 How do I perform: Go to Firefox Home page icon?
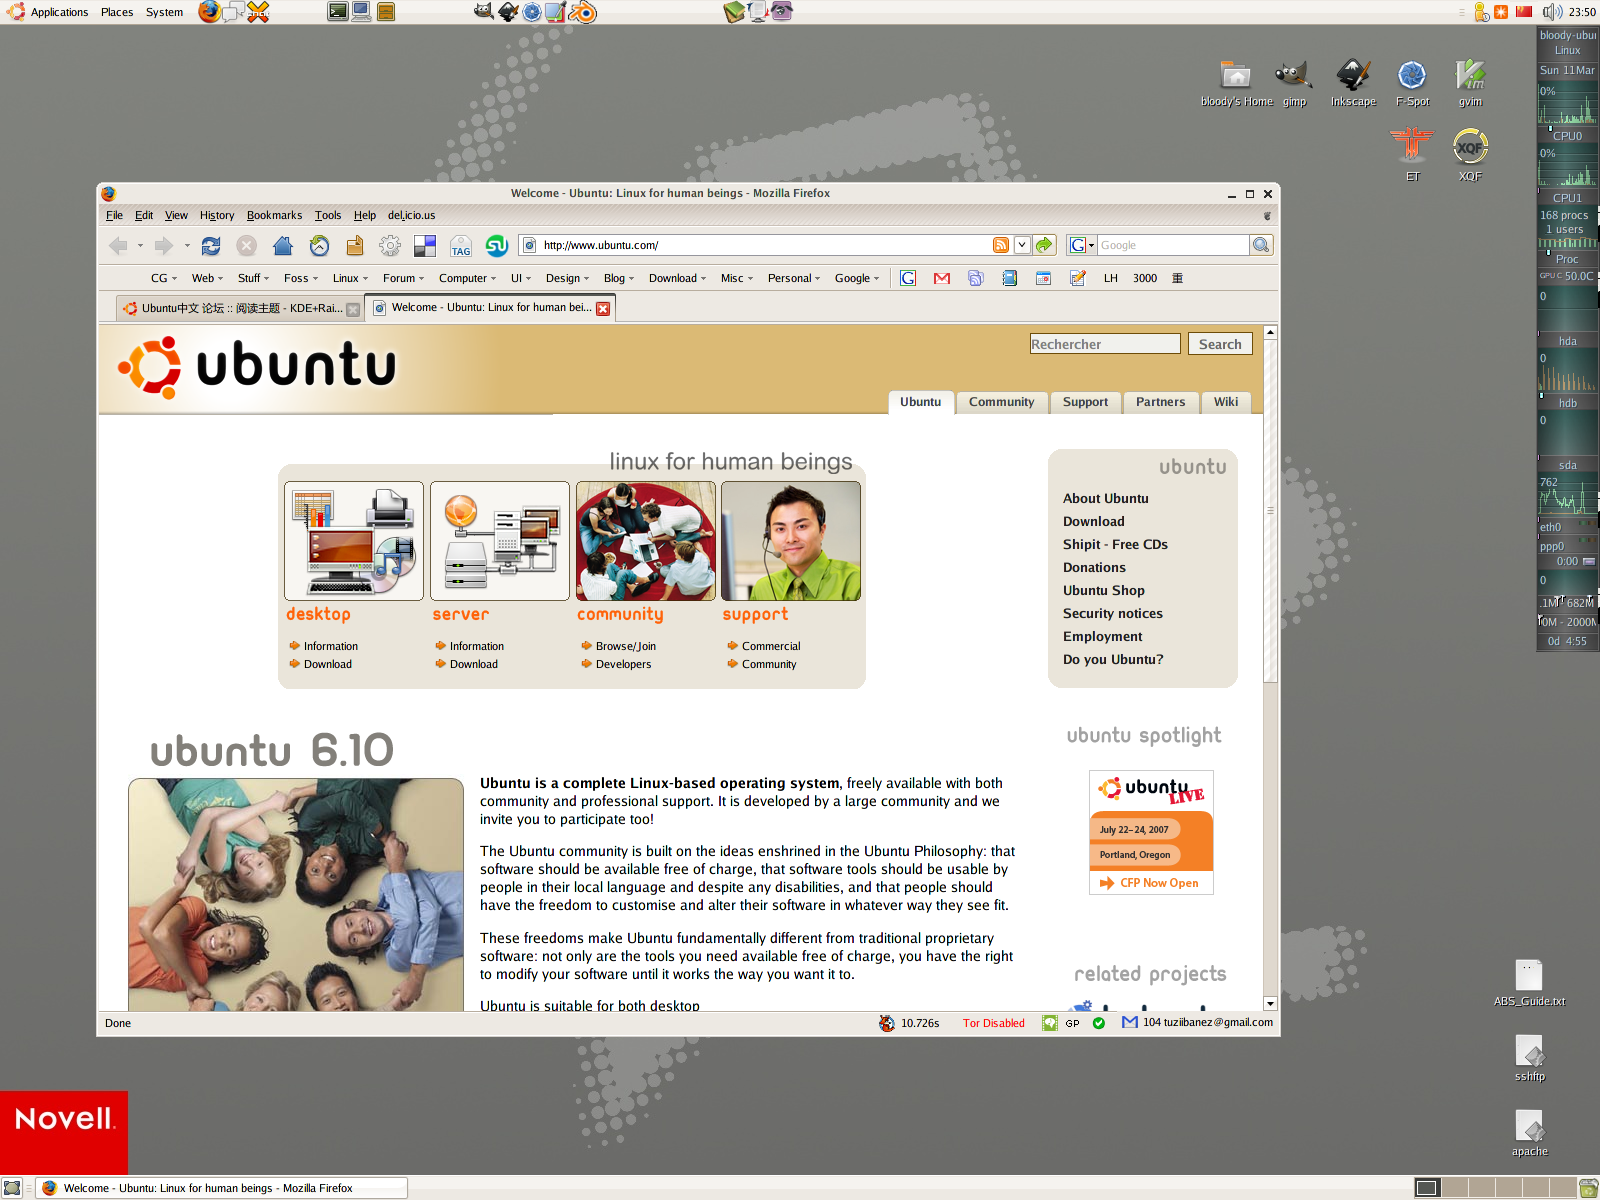283,246
